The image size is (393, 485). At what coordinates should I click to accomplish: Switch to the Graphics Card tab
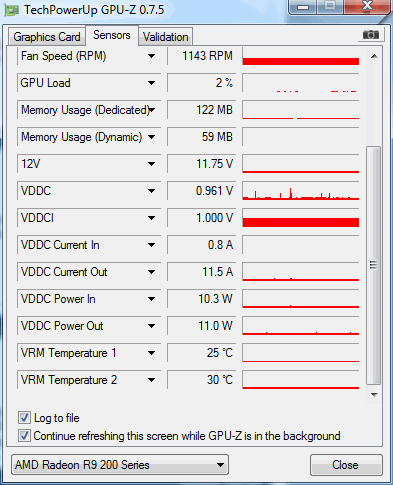tap(47, 37)
